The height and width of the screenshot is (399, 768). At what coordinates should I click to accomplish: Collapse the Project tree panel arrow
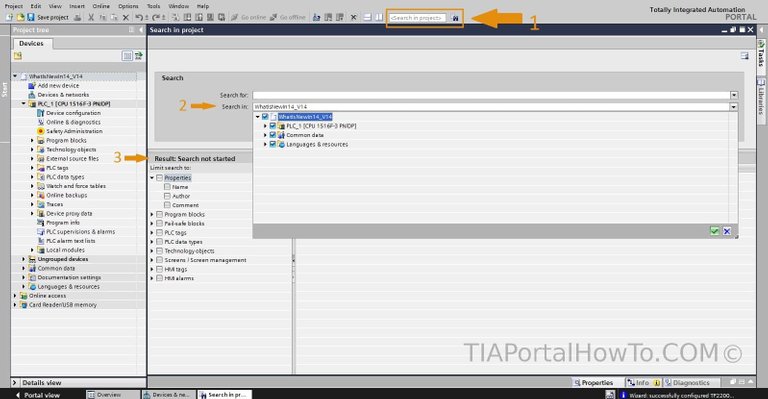point(141,30)
